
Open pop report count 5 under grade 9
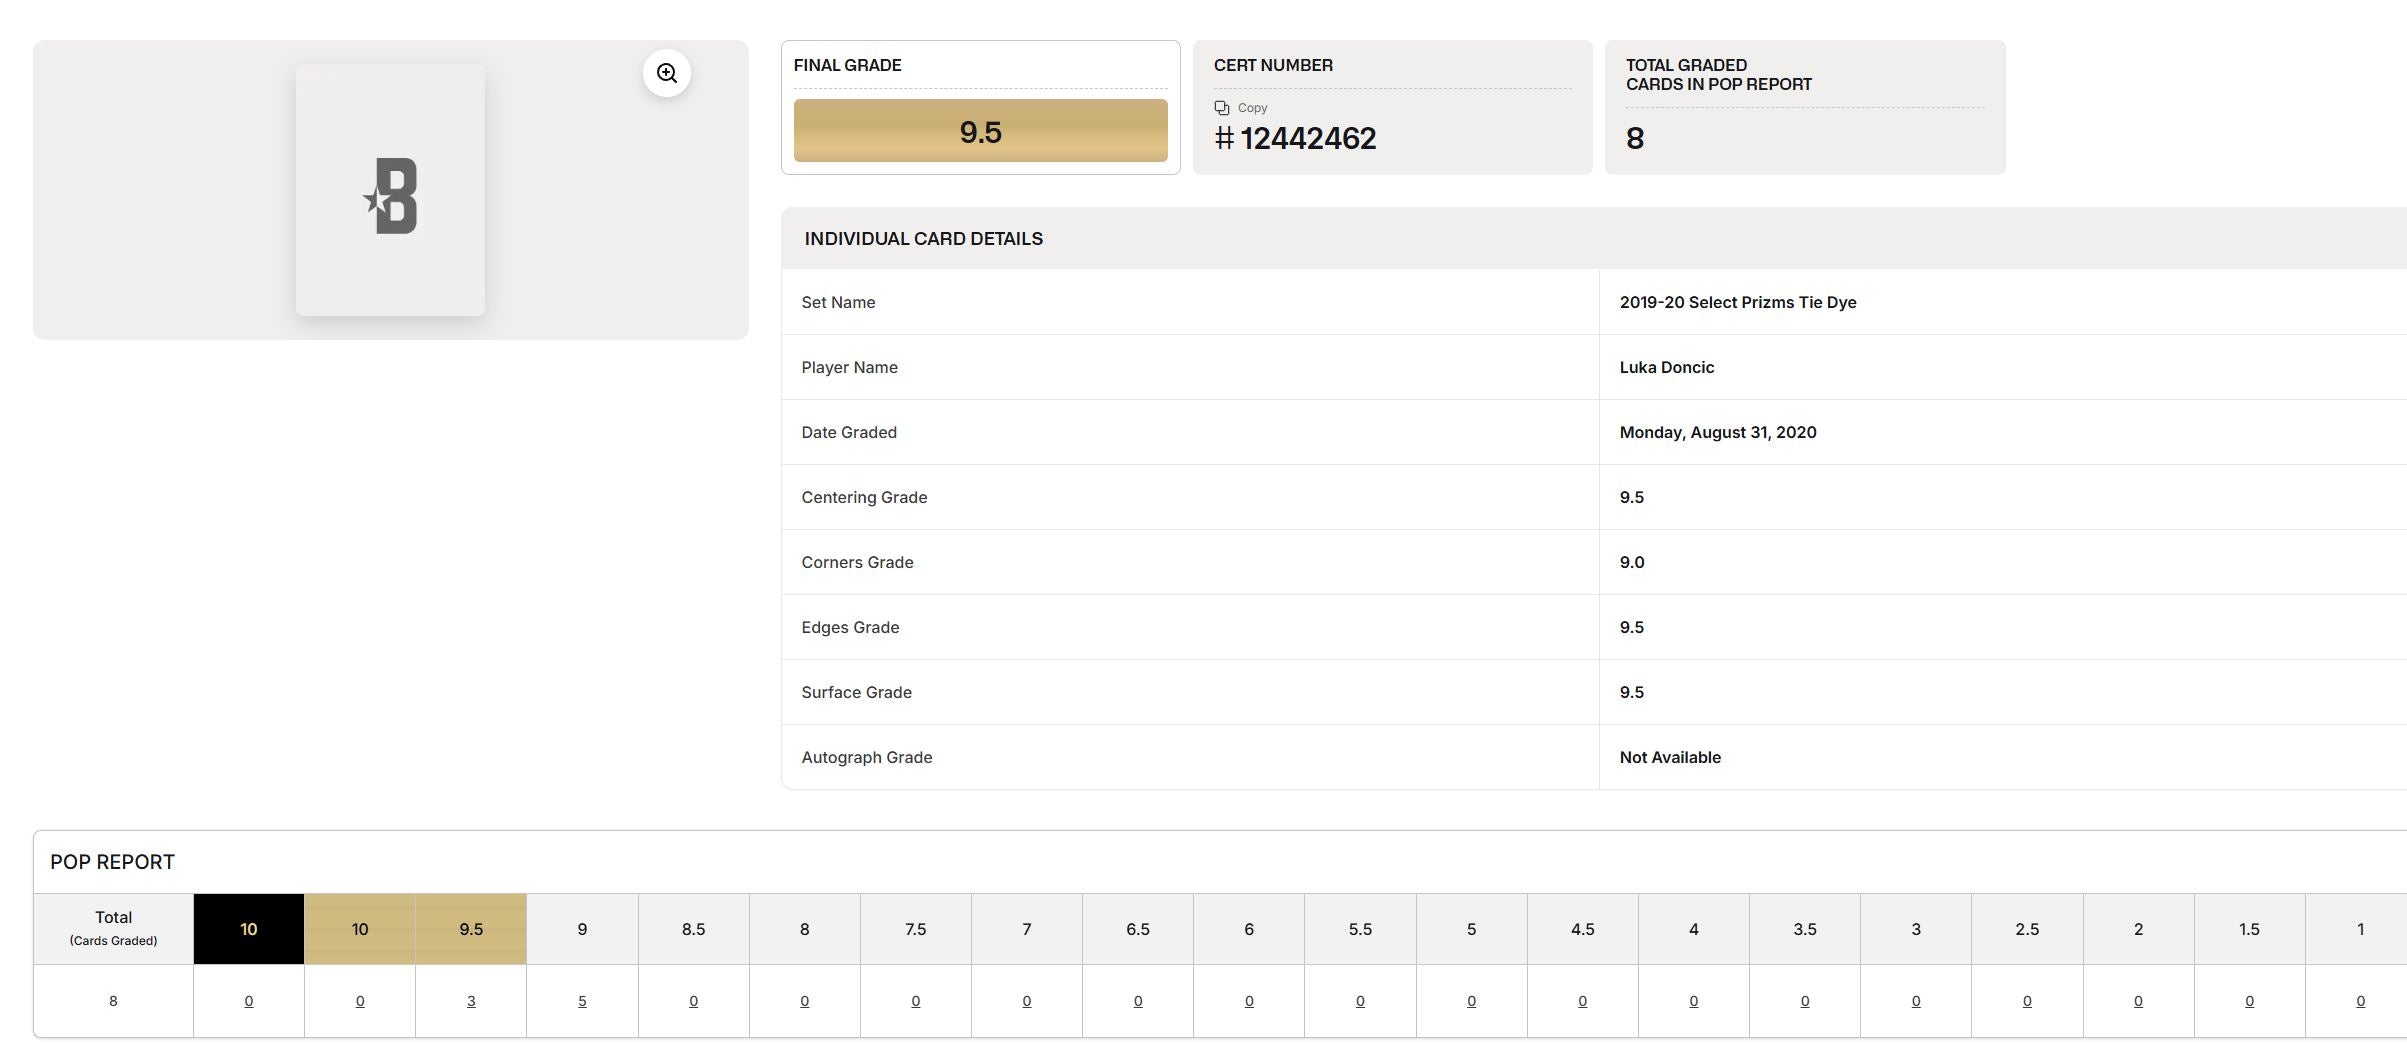pos(582,1001)
